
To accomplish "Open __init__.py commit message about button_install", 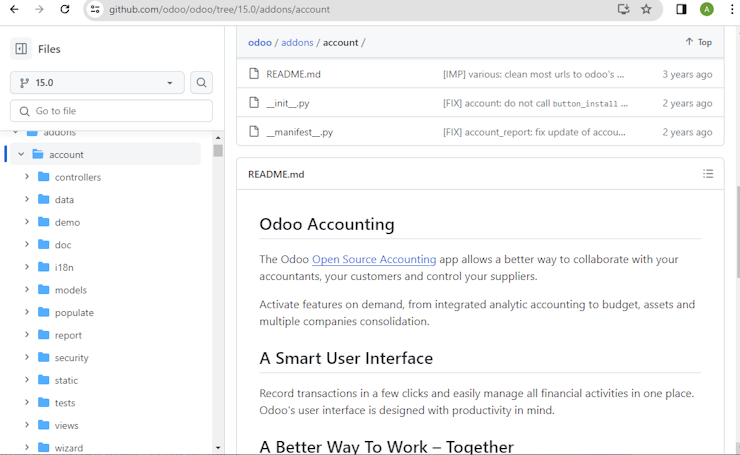I will (535, 103).
